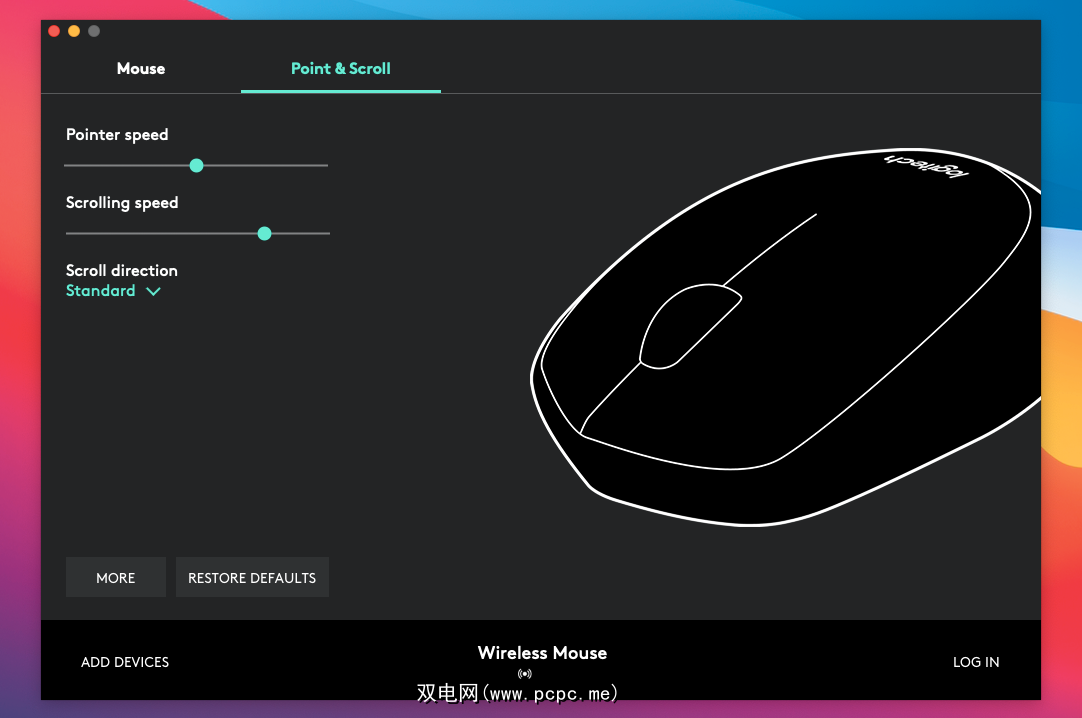Select the Point & Scroll tab
This screenshot has height=718, width=1082.
(x=341, y=68)
